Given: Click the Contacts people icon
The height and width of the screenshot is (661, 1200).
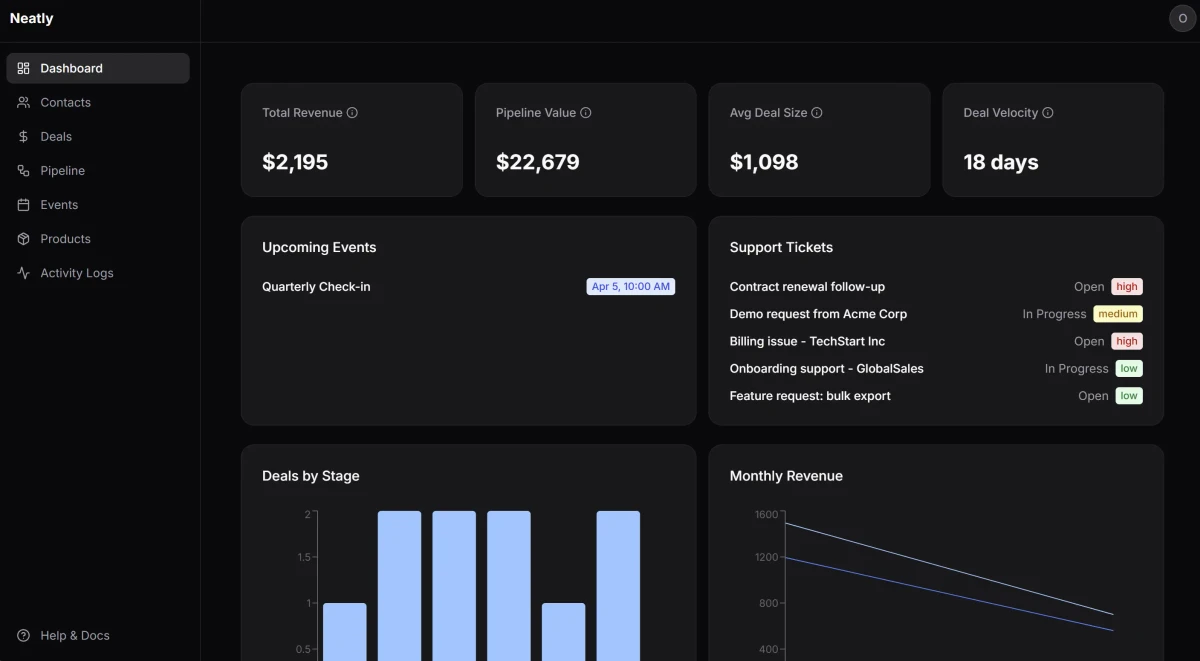Looking at the screenshot, I should click(23, 102).
